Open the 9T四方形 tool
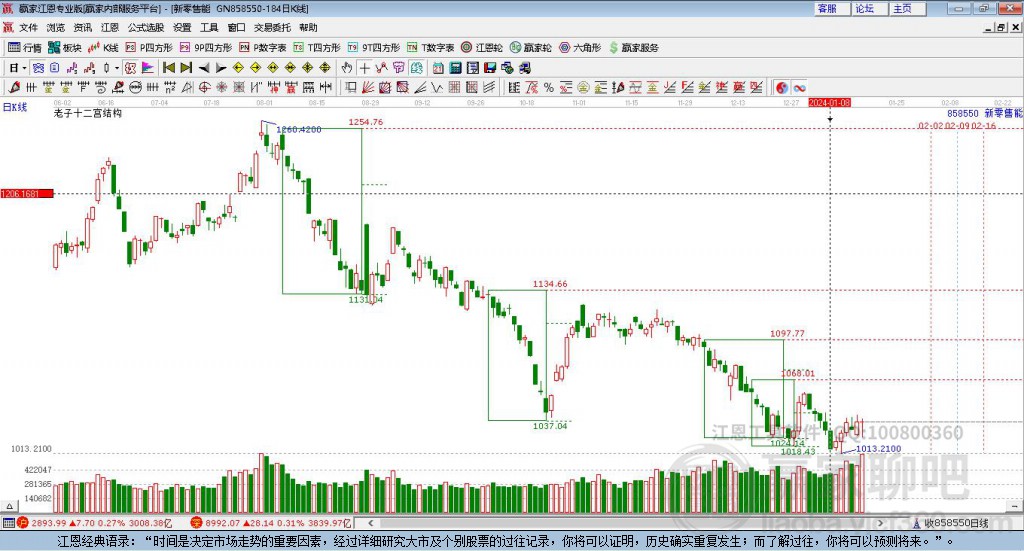Screen dimensions: 1024x551 (x=374, y=48)
